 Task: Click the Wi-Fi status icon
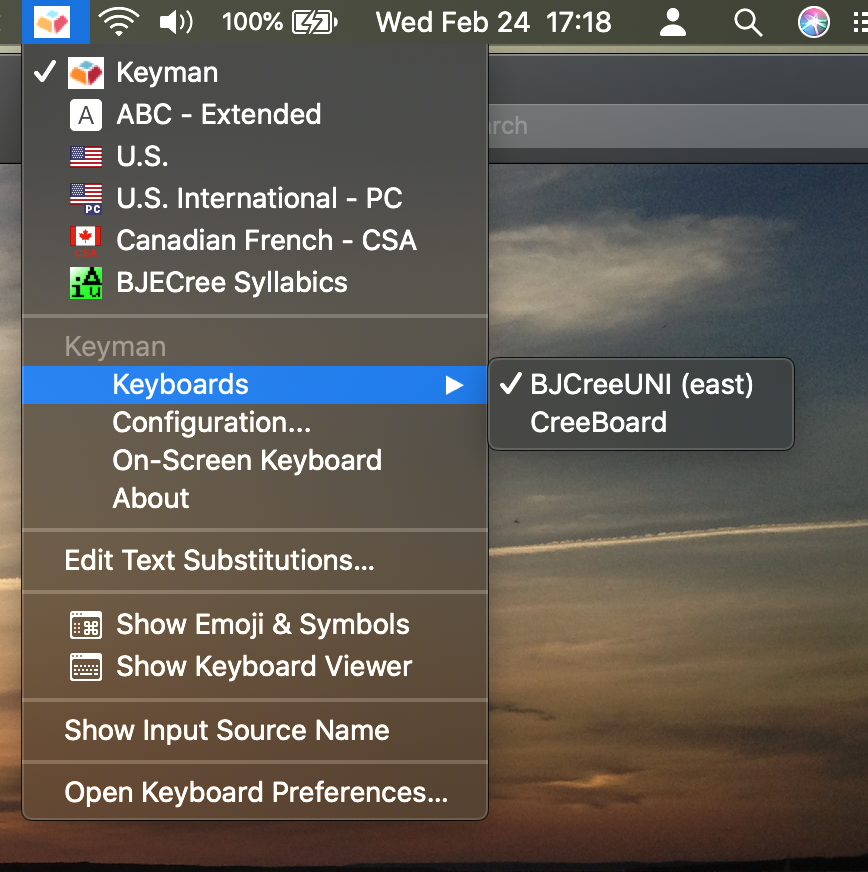(x=119, y=21)
